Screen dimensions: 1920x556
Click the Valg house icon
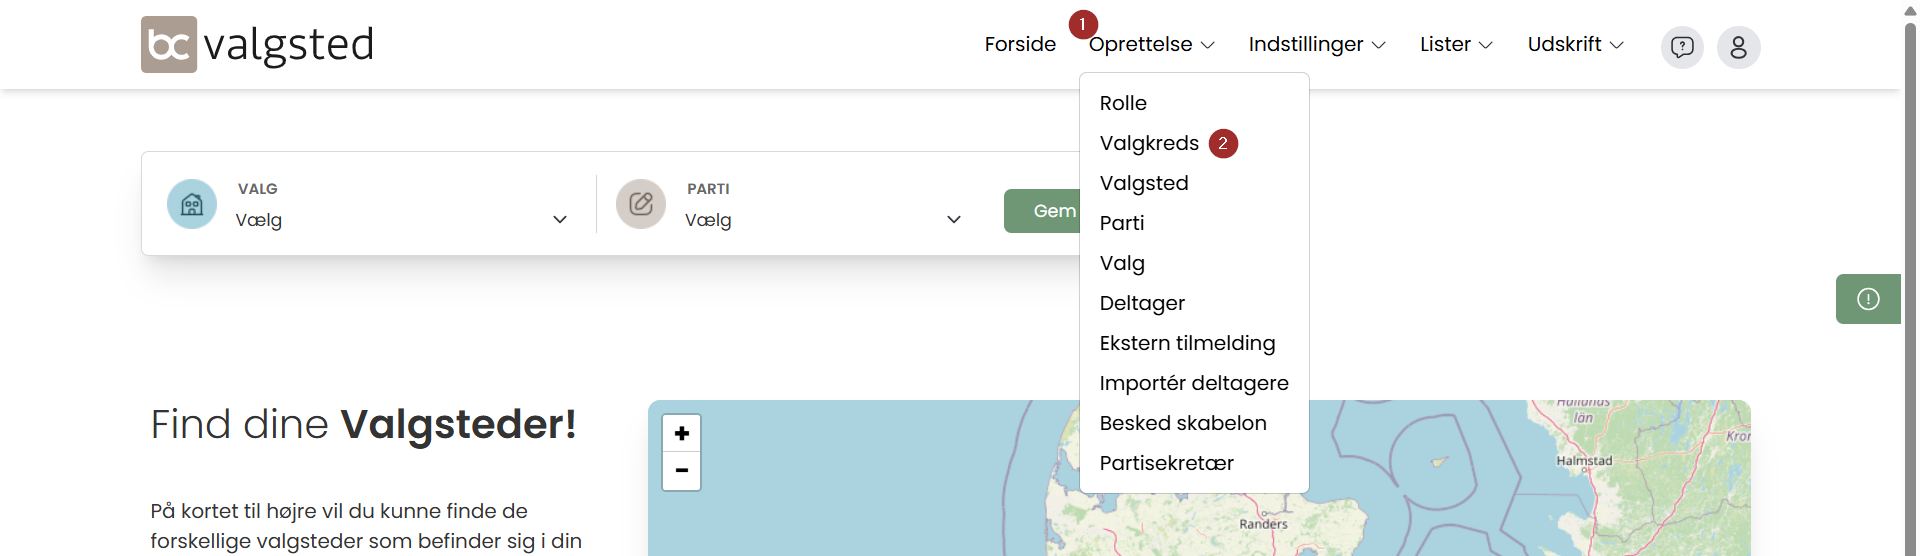192,204
